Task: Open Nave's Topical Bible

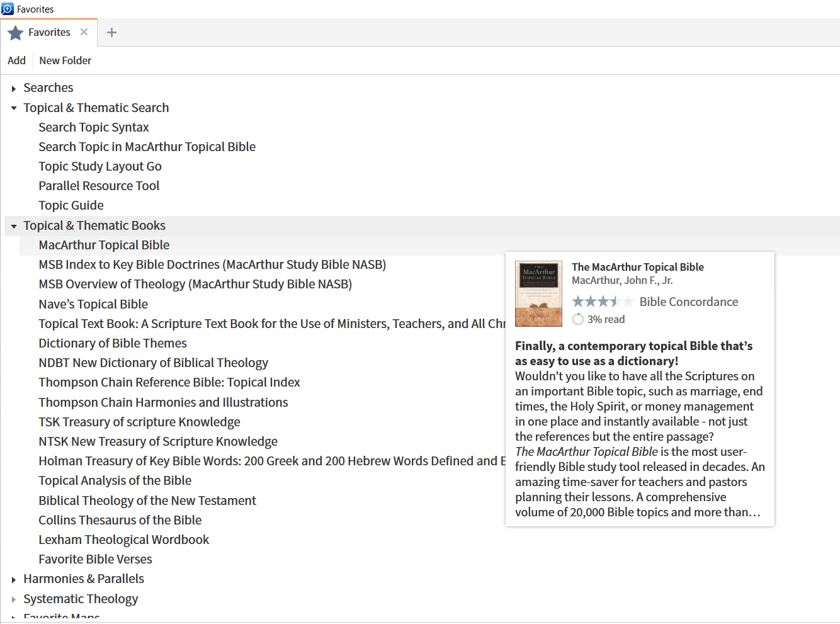Action: (x=93, y=304)
